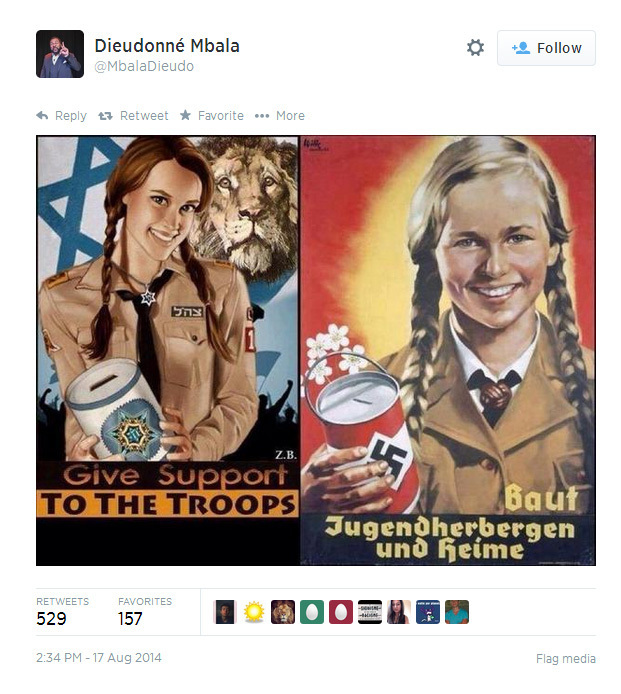Open the red egg avatar profile
The width and height of the screenshot is (621, 694).
341,612
